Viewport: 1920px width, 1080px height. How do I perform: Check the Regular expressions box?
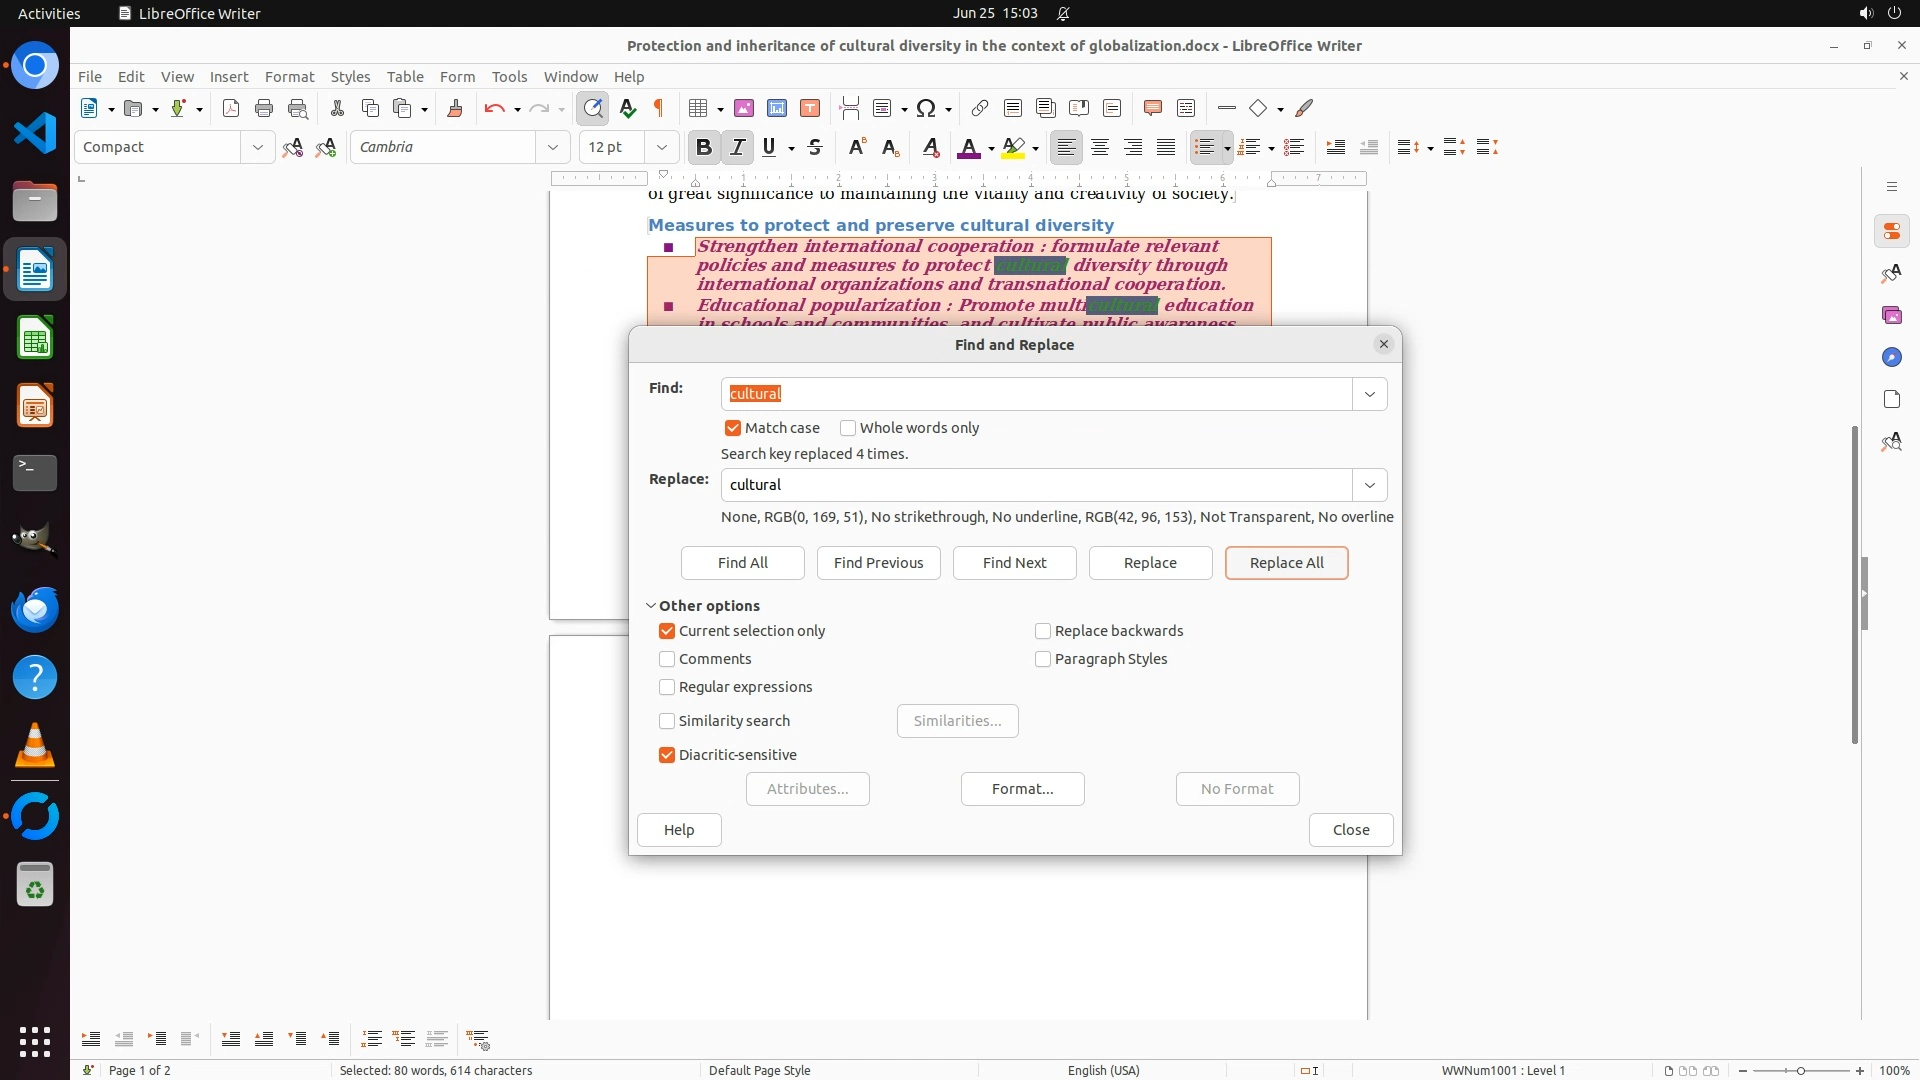point(667,687)
